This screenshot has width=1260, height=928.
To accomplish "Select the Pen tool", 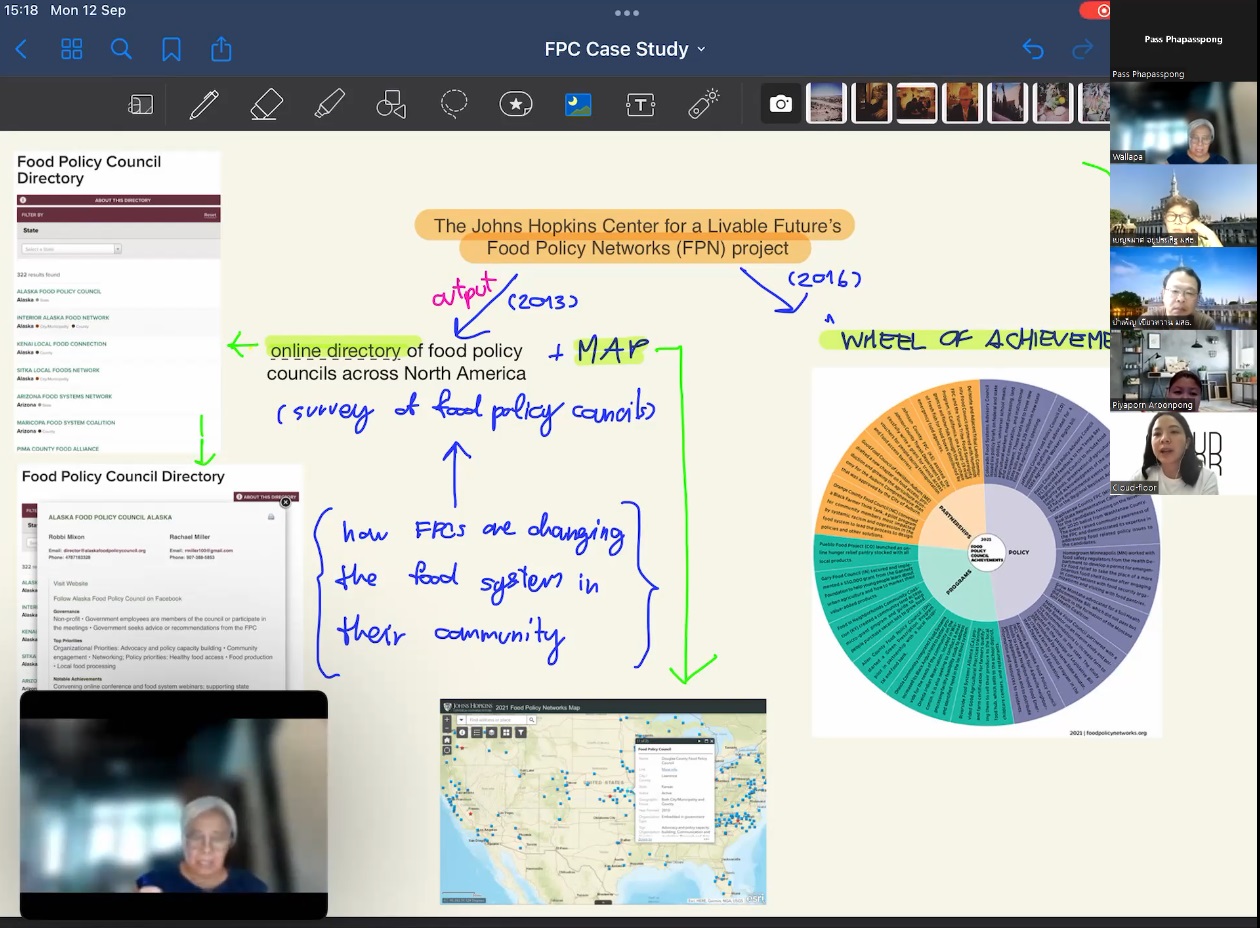I will coord(204,104).
